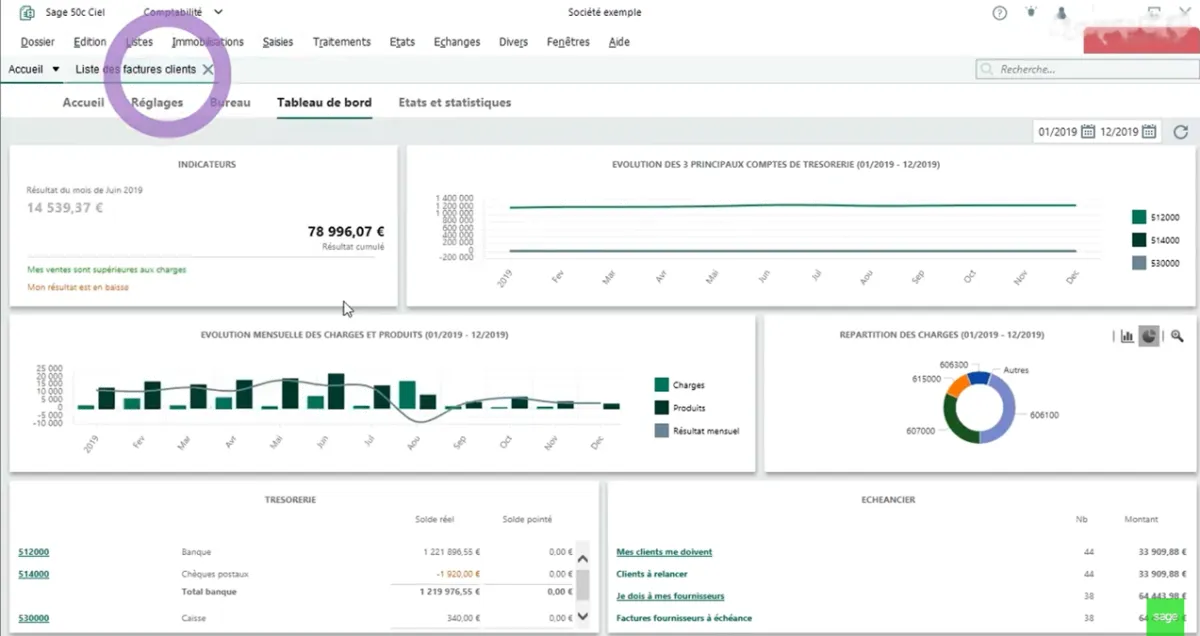Open the calendar picker for end date 12/2019
This screenshot has width=1200, height=636.
pos(1149,132)
